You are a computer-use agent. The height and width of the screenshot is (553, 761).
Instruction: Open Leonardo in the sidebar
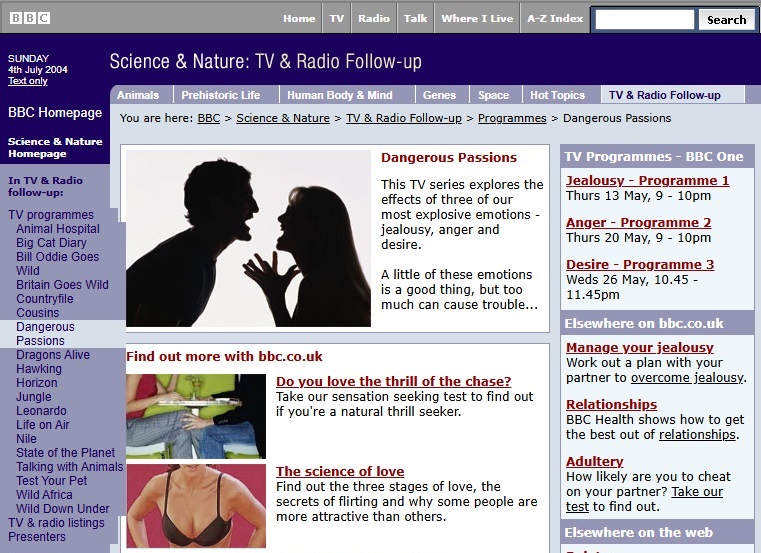tap(41, 411)
